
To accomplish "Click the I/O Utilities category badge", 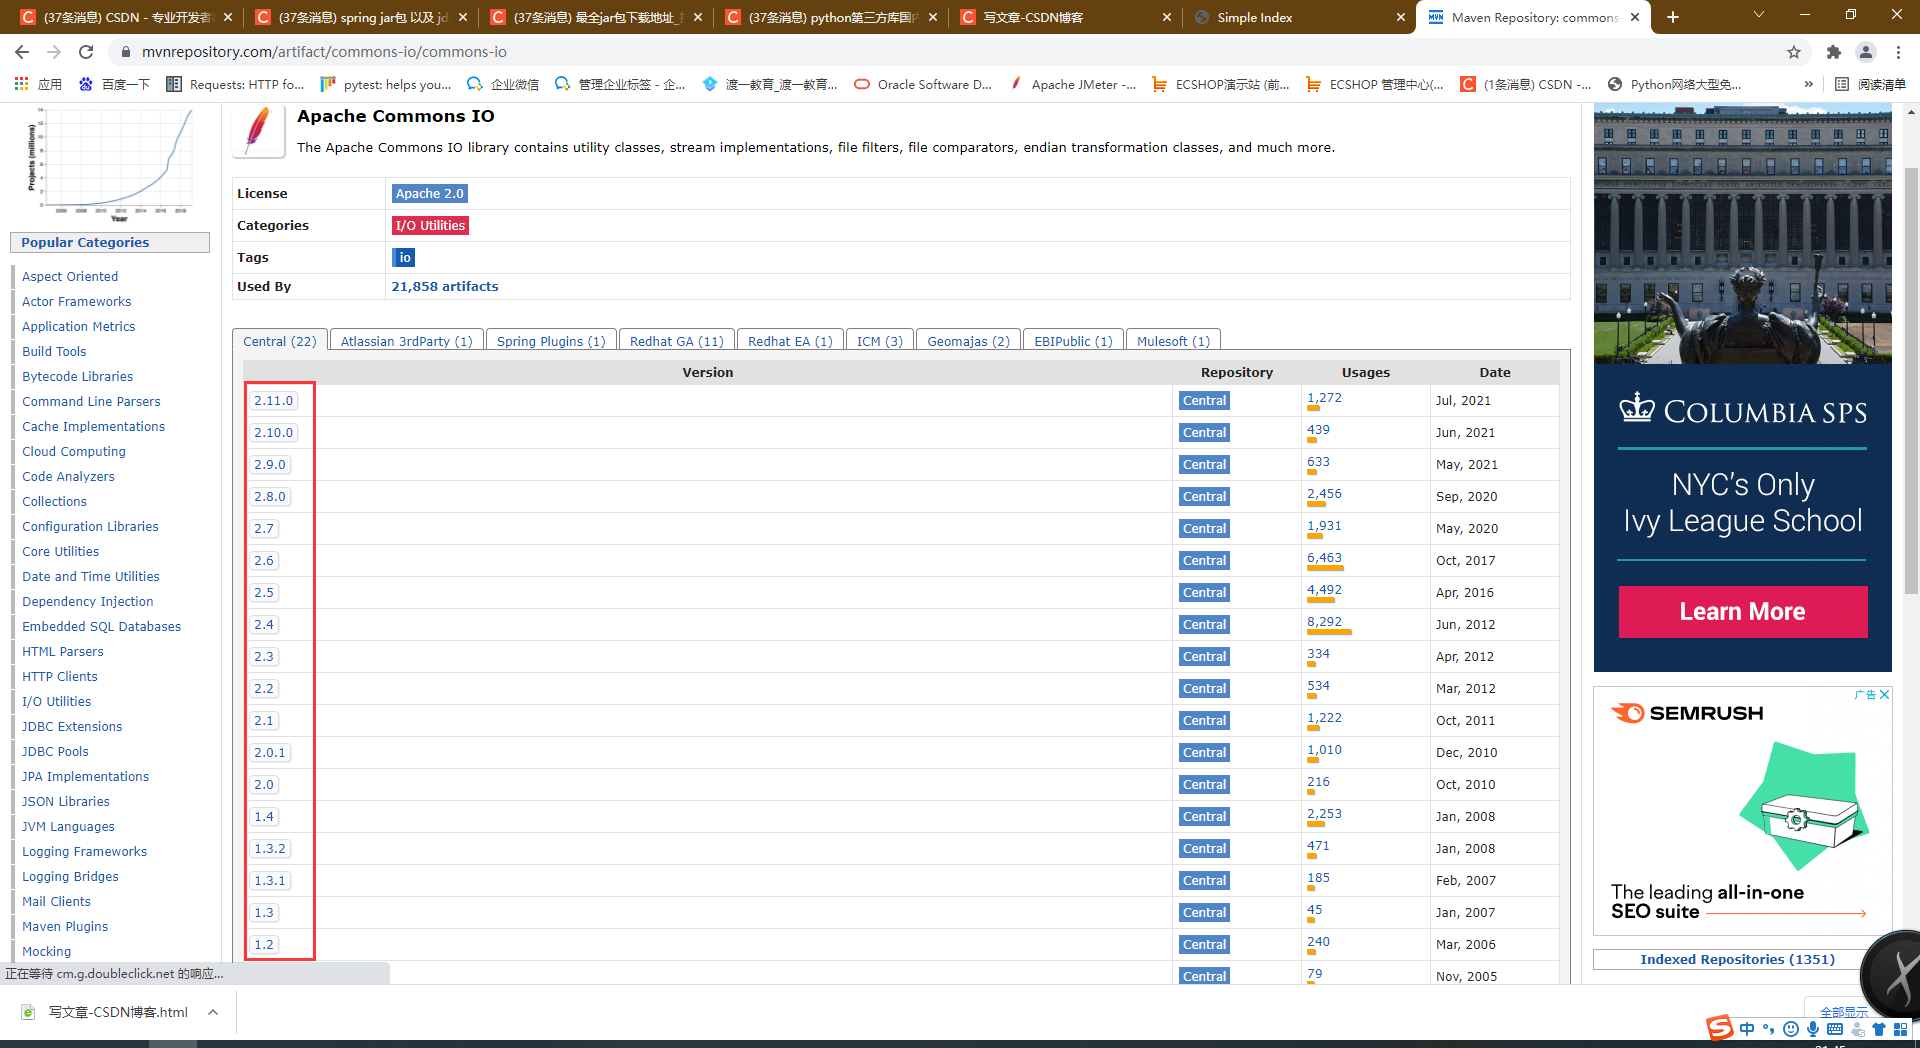I will [x=430, y=226].
